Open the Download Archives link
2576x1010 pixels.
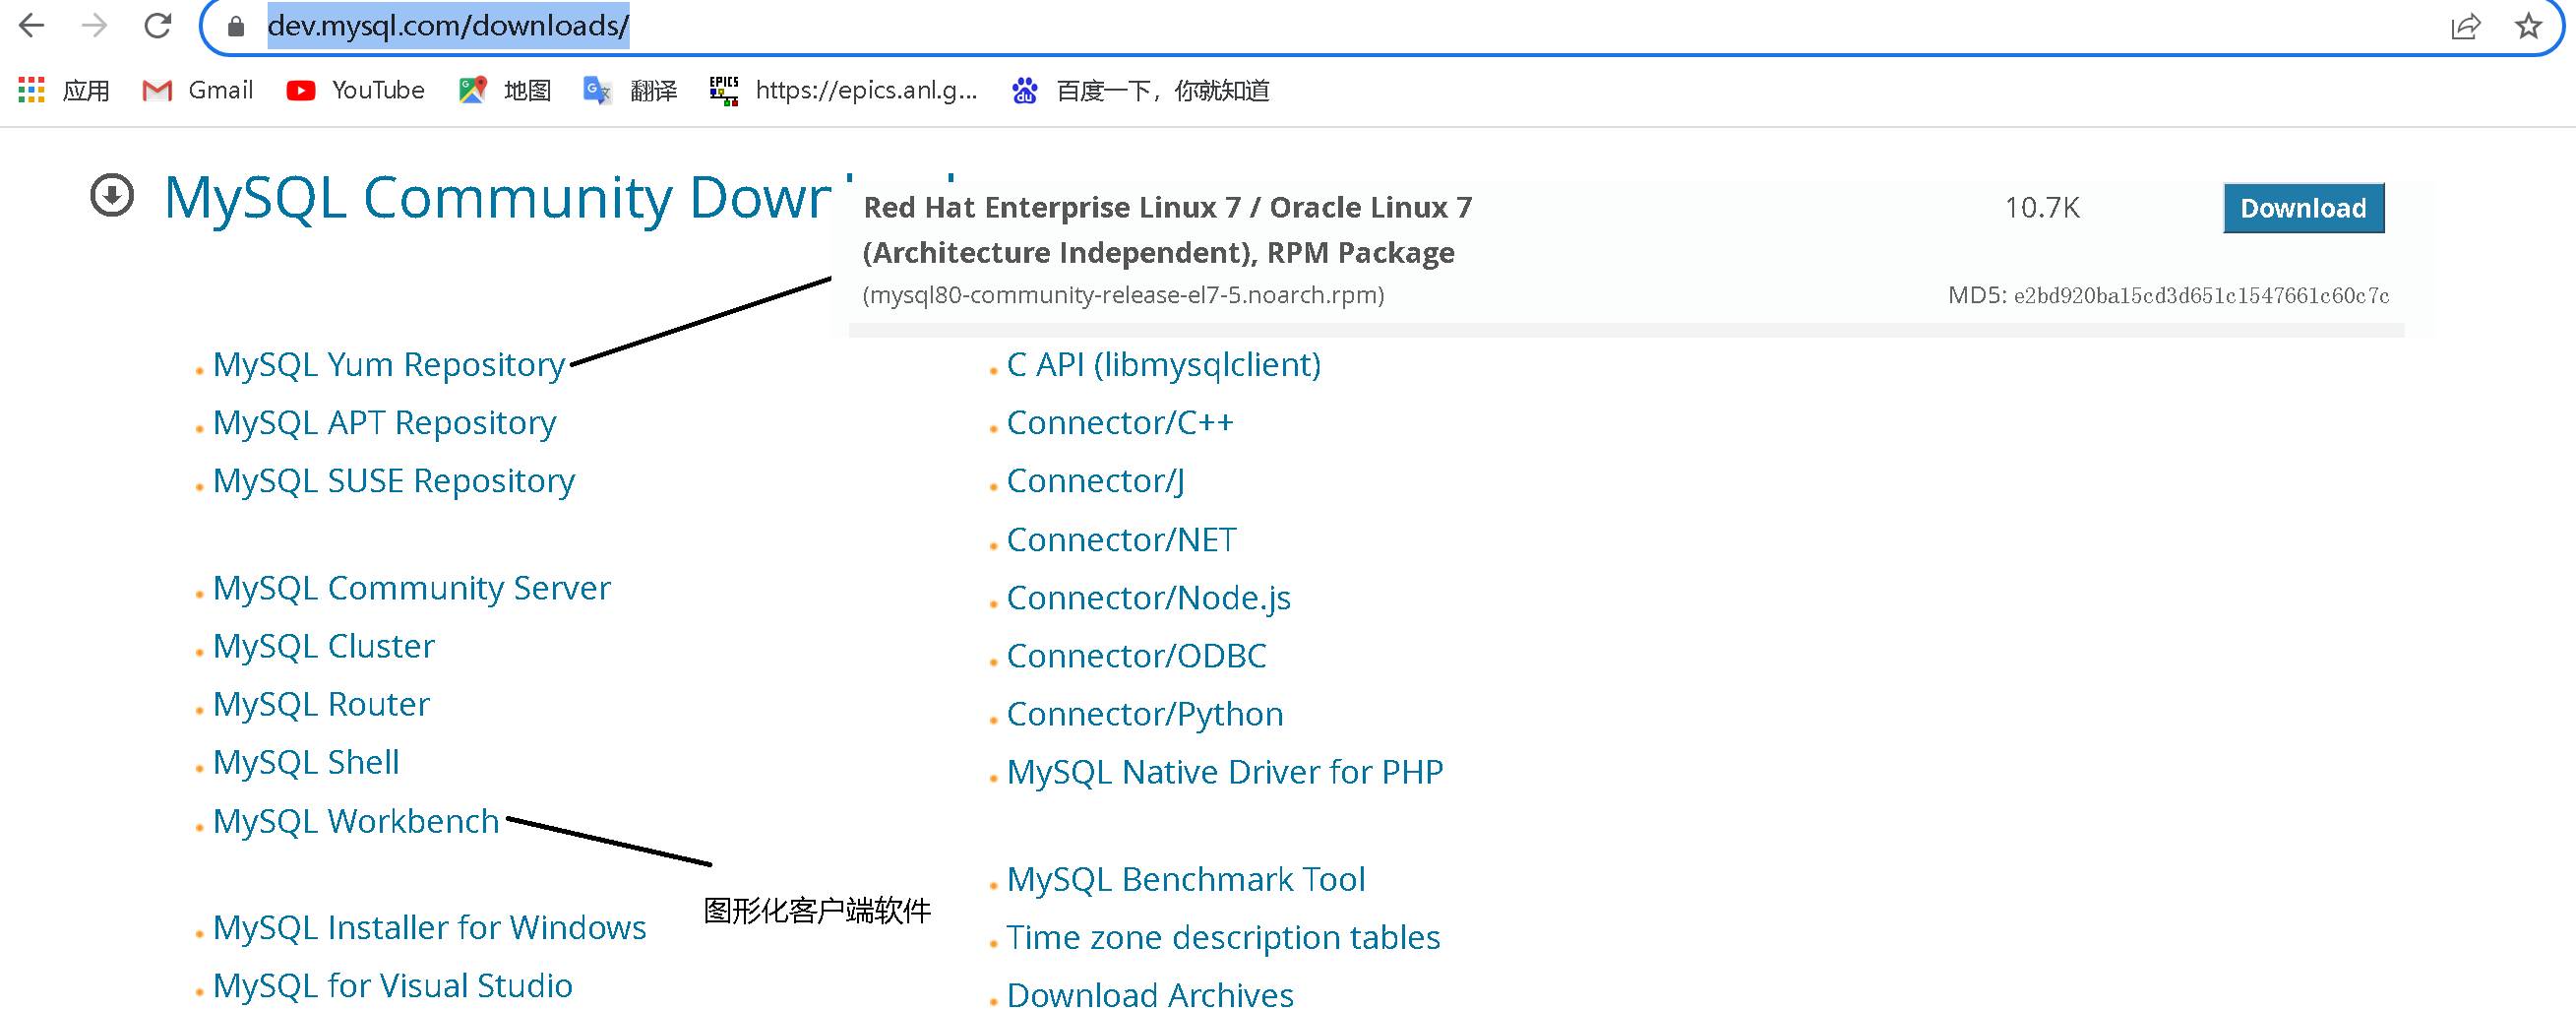[1150, 994]
